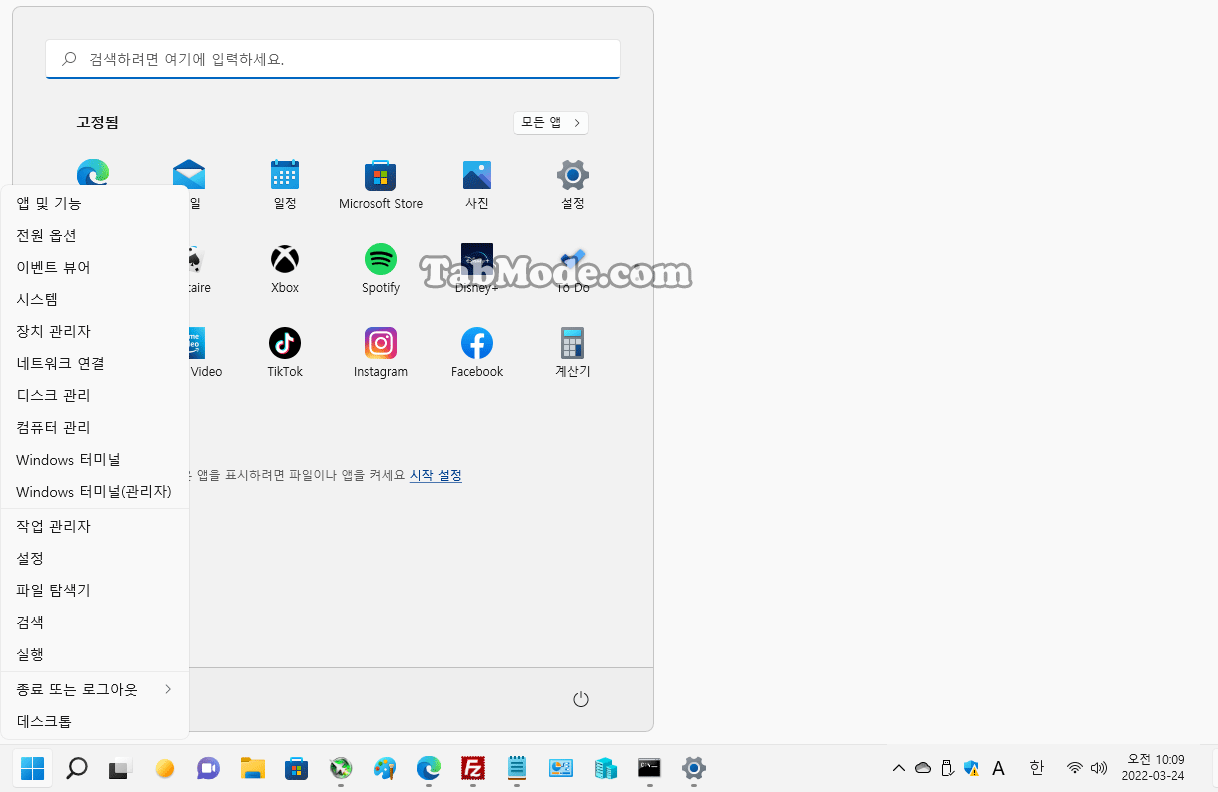This screenshot has width=1218, height=792.
Task: Show hidden tray icons chevron
Action: pyautogui.click(x=898, y=768)
